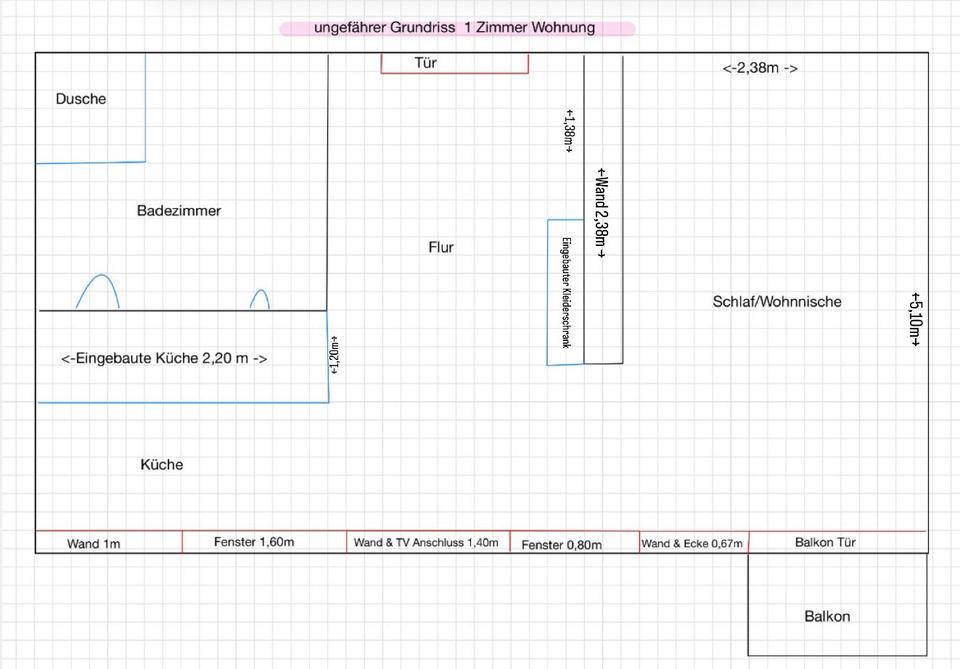This screenshot has width=960, height=669.
Task: Select the Wand & TV Anschluss 1,40m segment
Action: pos(426,542)
